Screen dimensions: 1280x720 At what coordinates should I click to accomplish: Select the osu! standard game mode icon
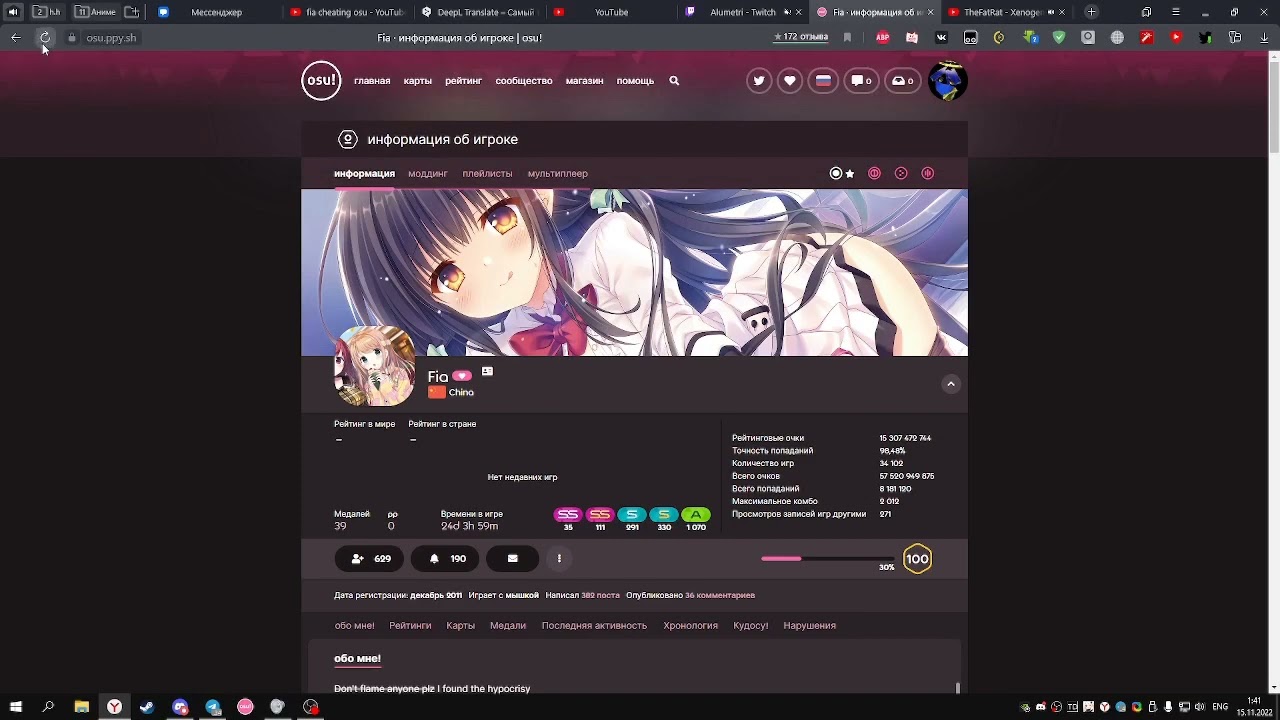point(836,174)
